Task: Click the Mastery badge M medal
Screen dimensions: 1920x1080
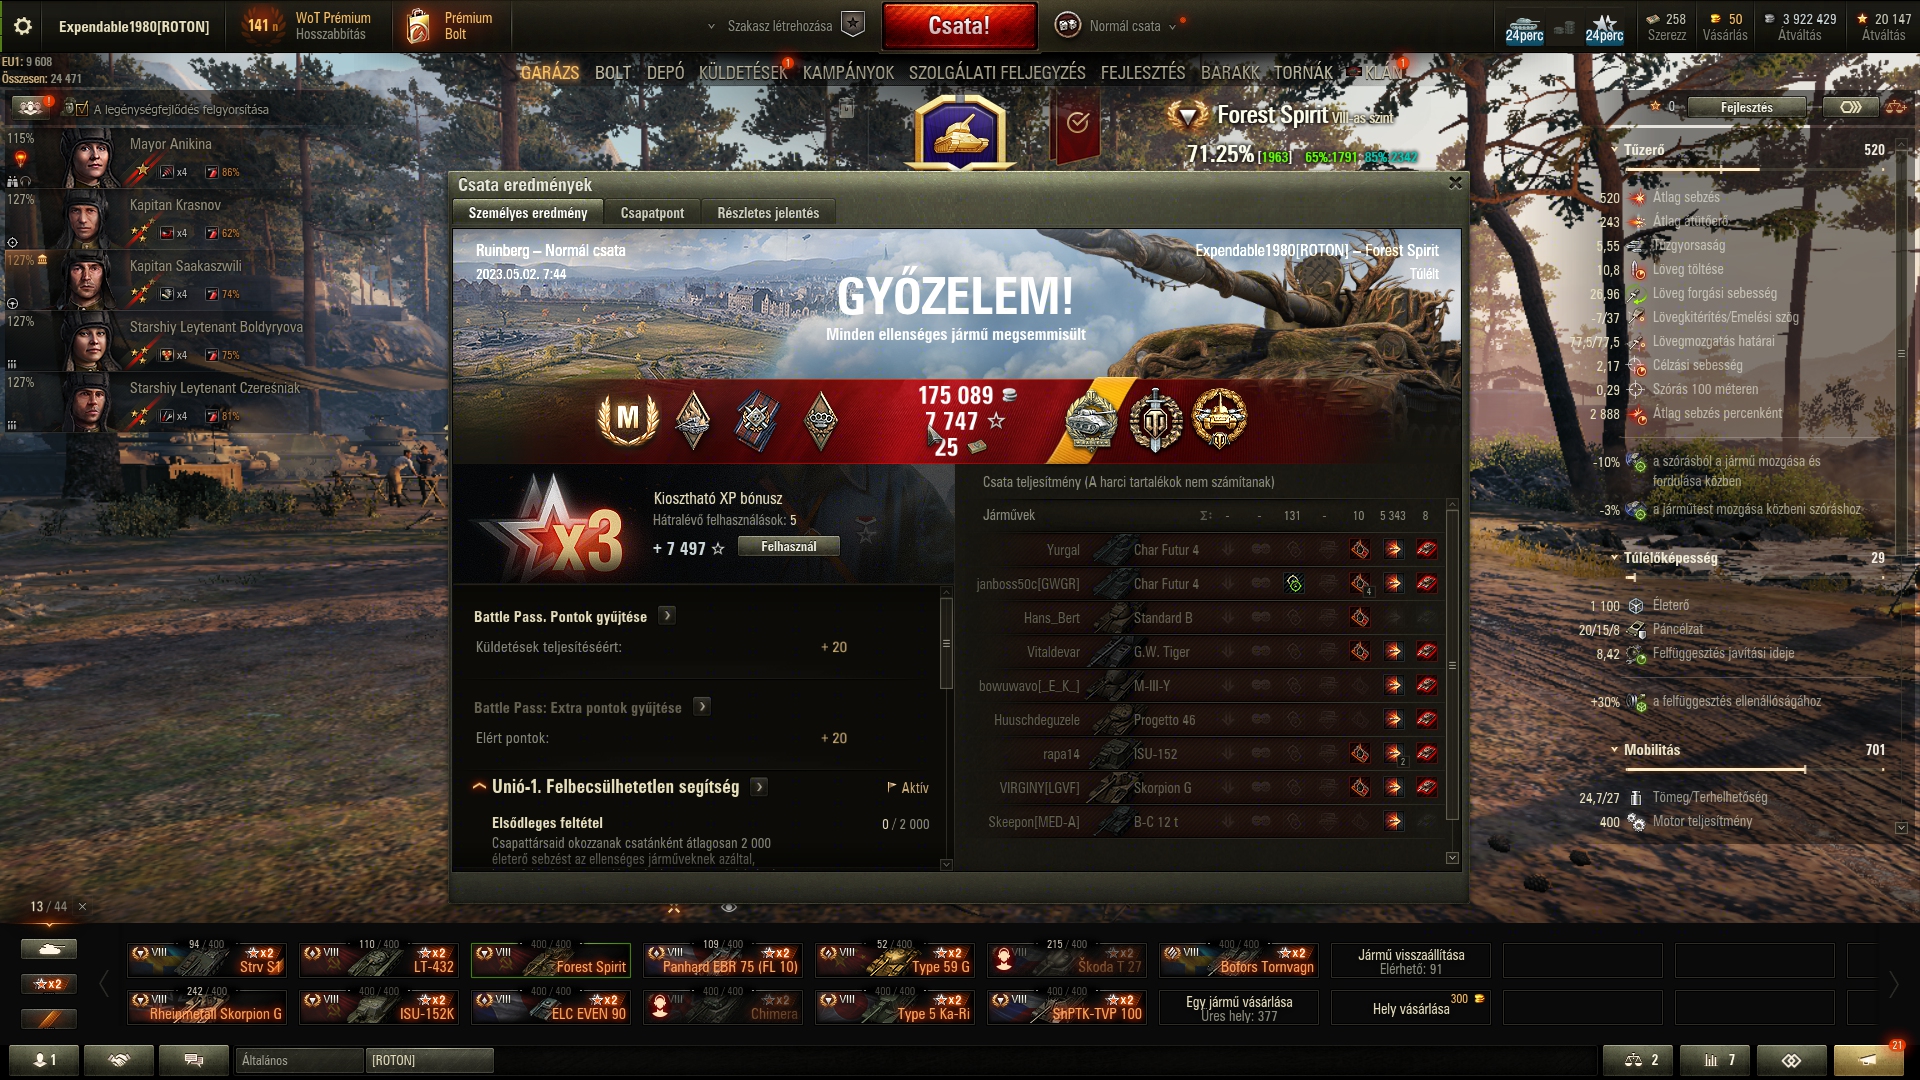Action: (x=628, y=419)
